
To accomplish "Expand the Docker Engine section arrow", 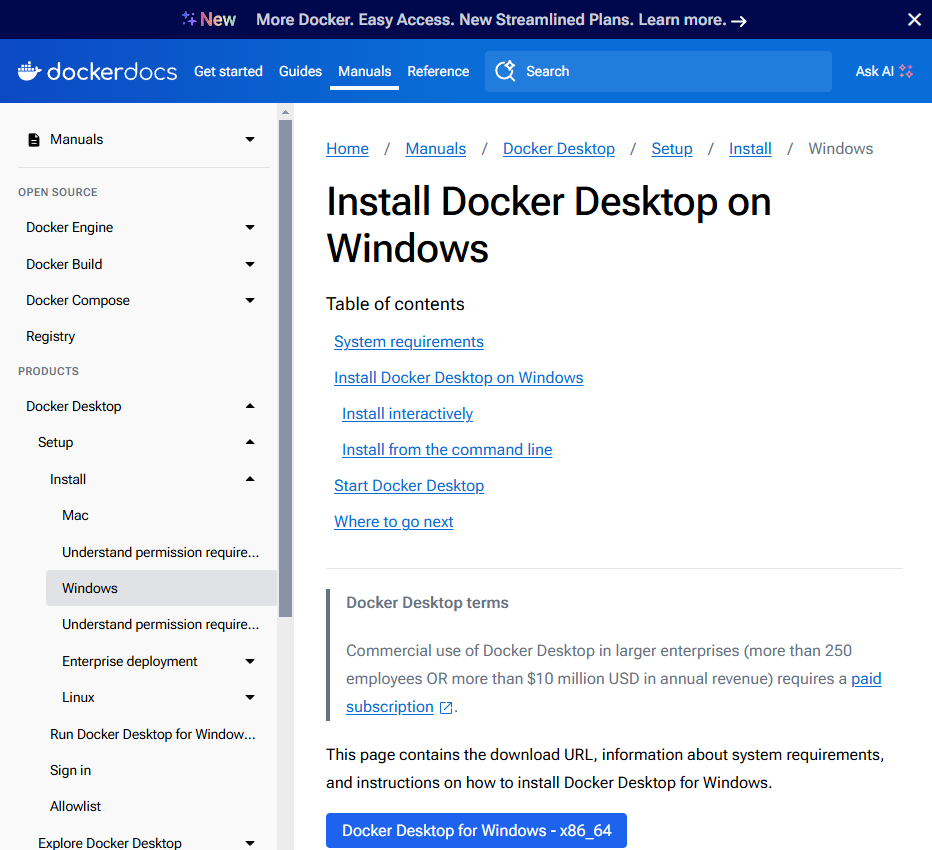I will point(250,227).
